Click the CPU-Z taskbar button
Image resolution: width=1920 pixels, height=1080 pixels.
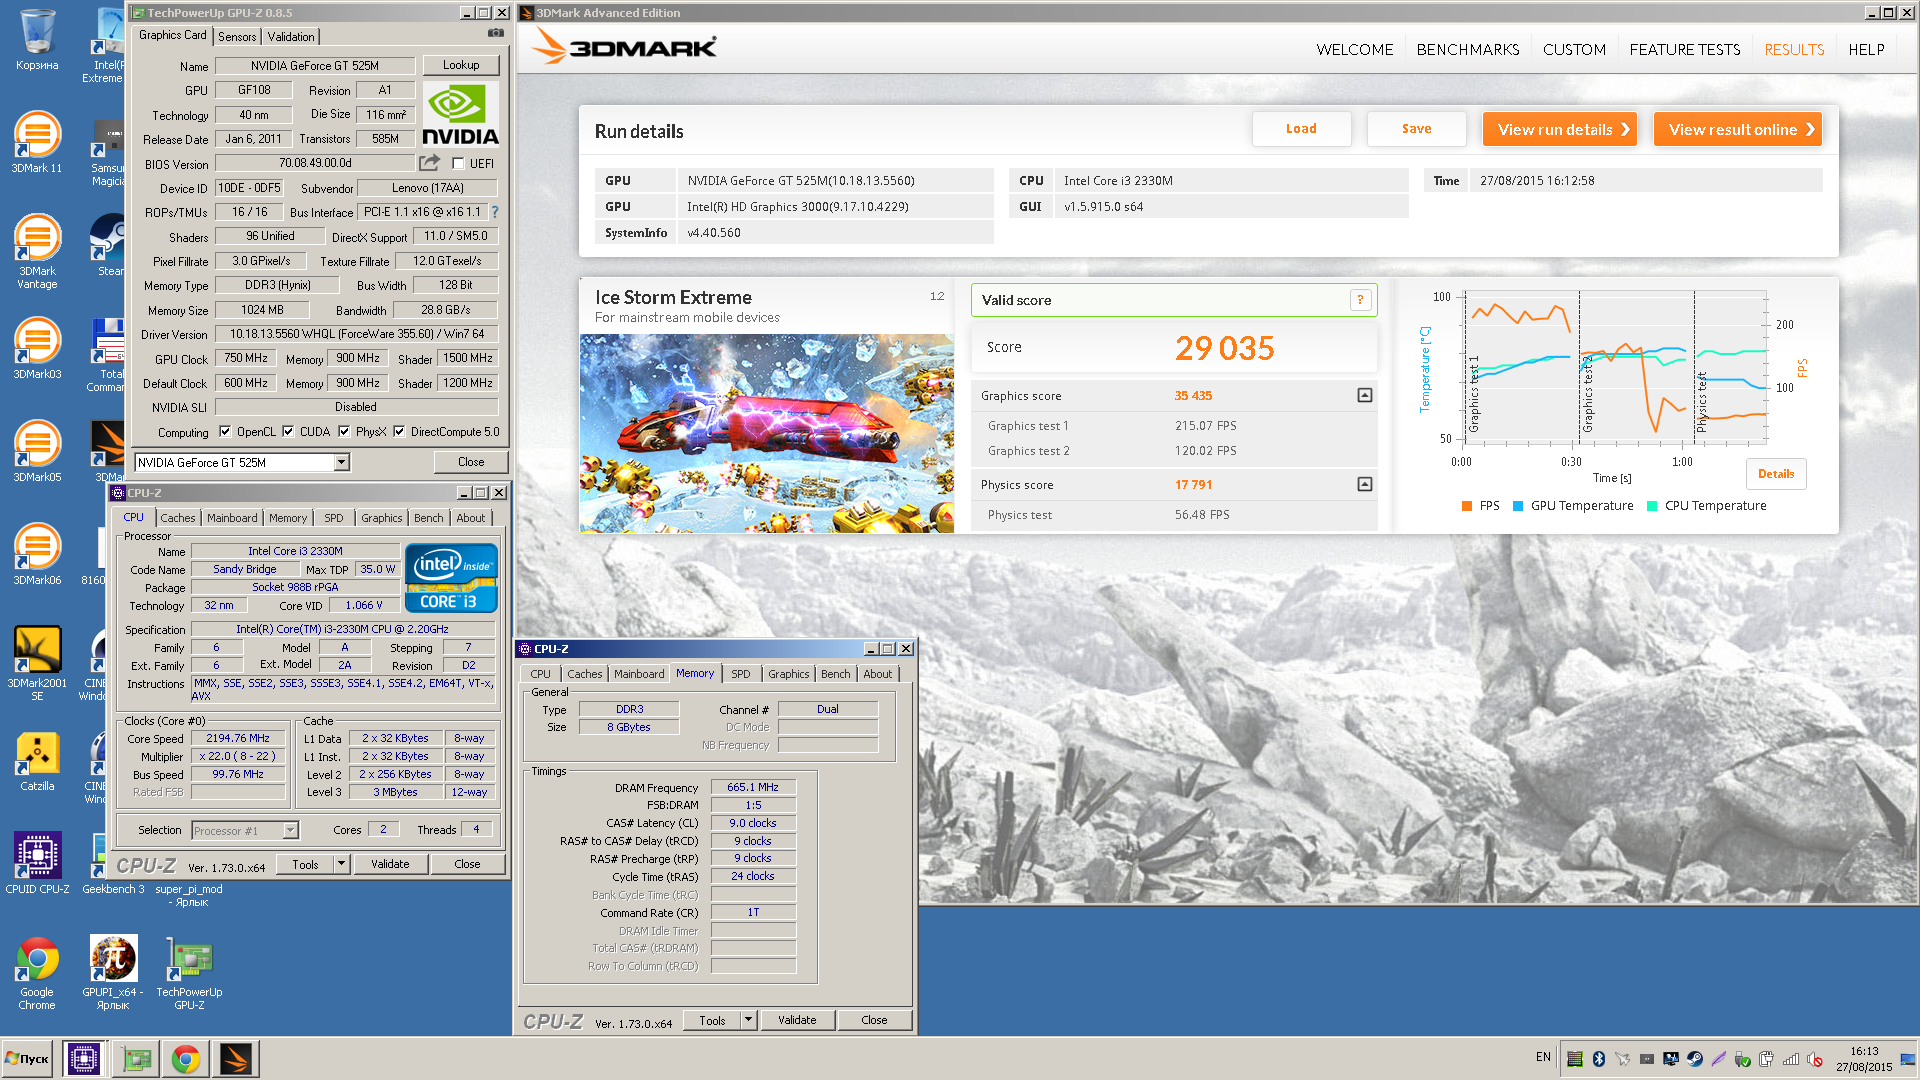pyautogui.click(x=83, y=1059)
